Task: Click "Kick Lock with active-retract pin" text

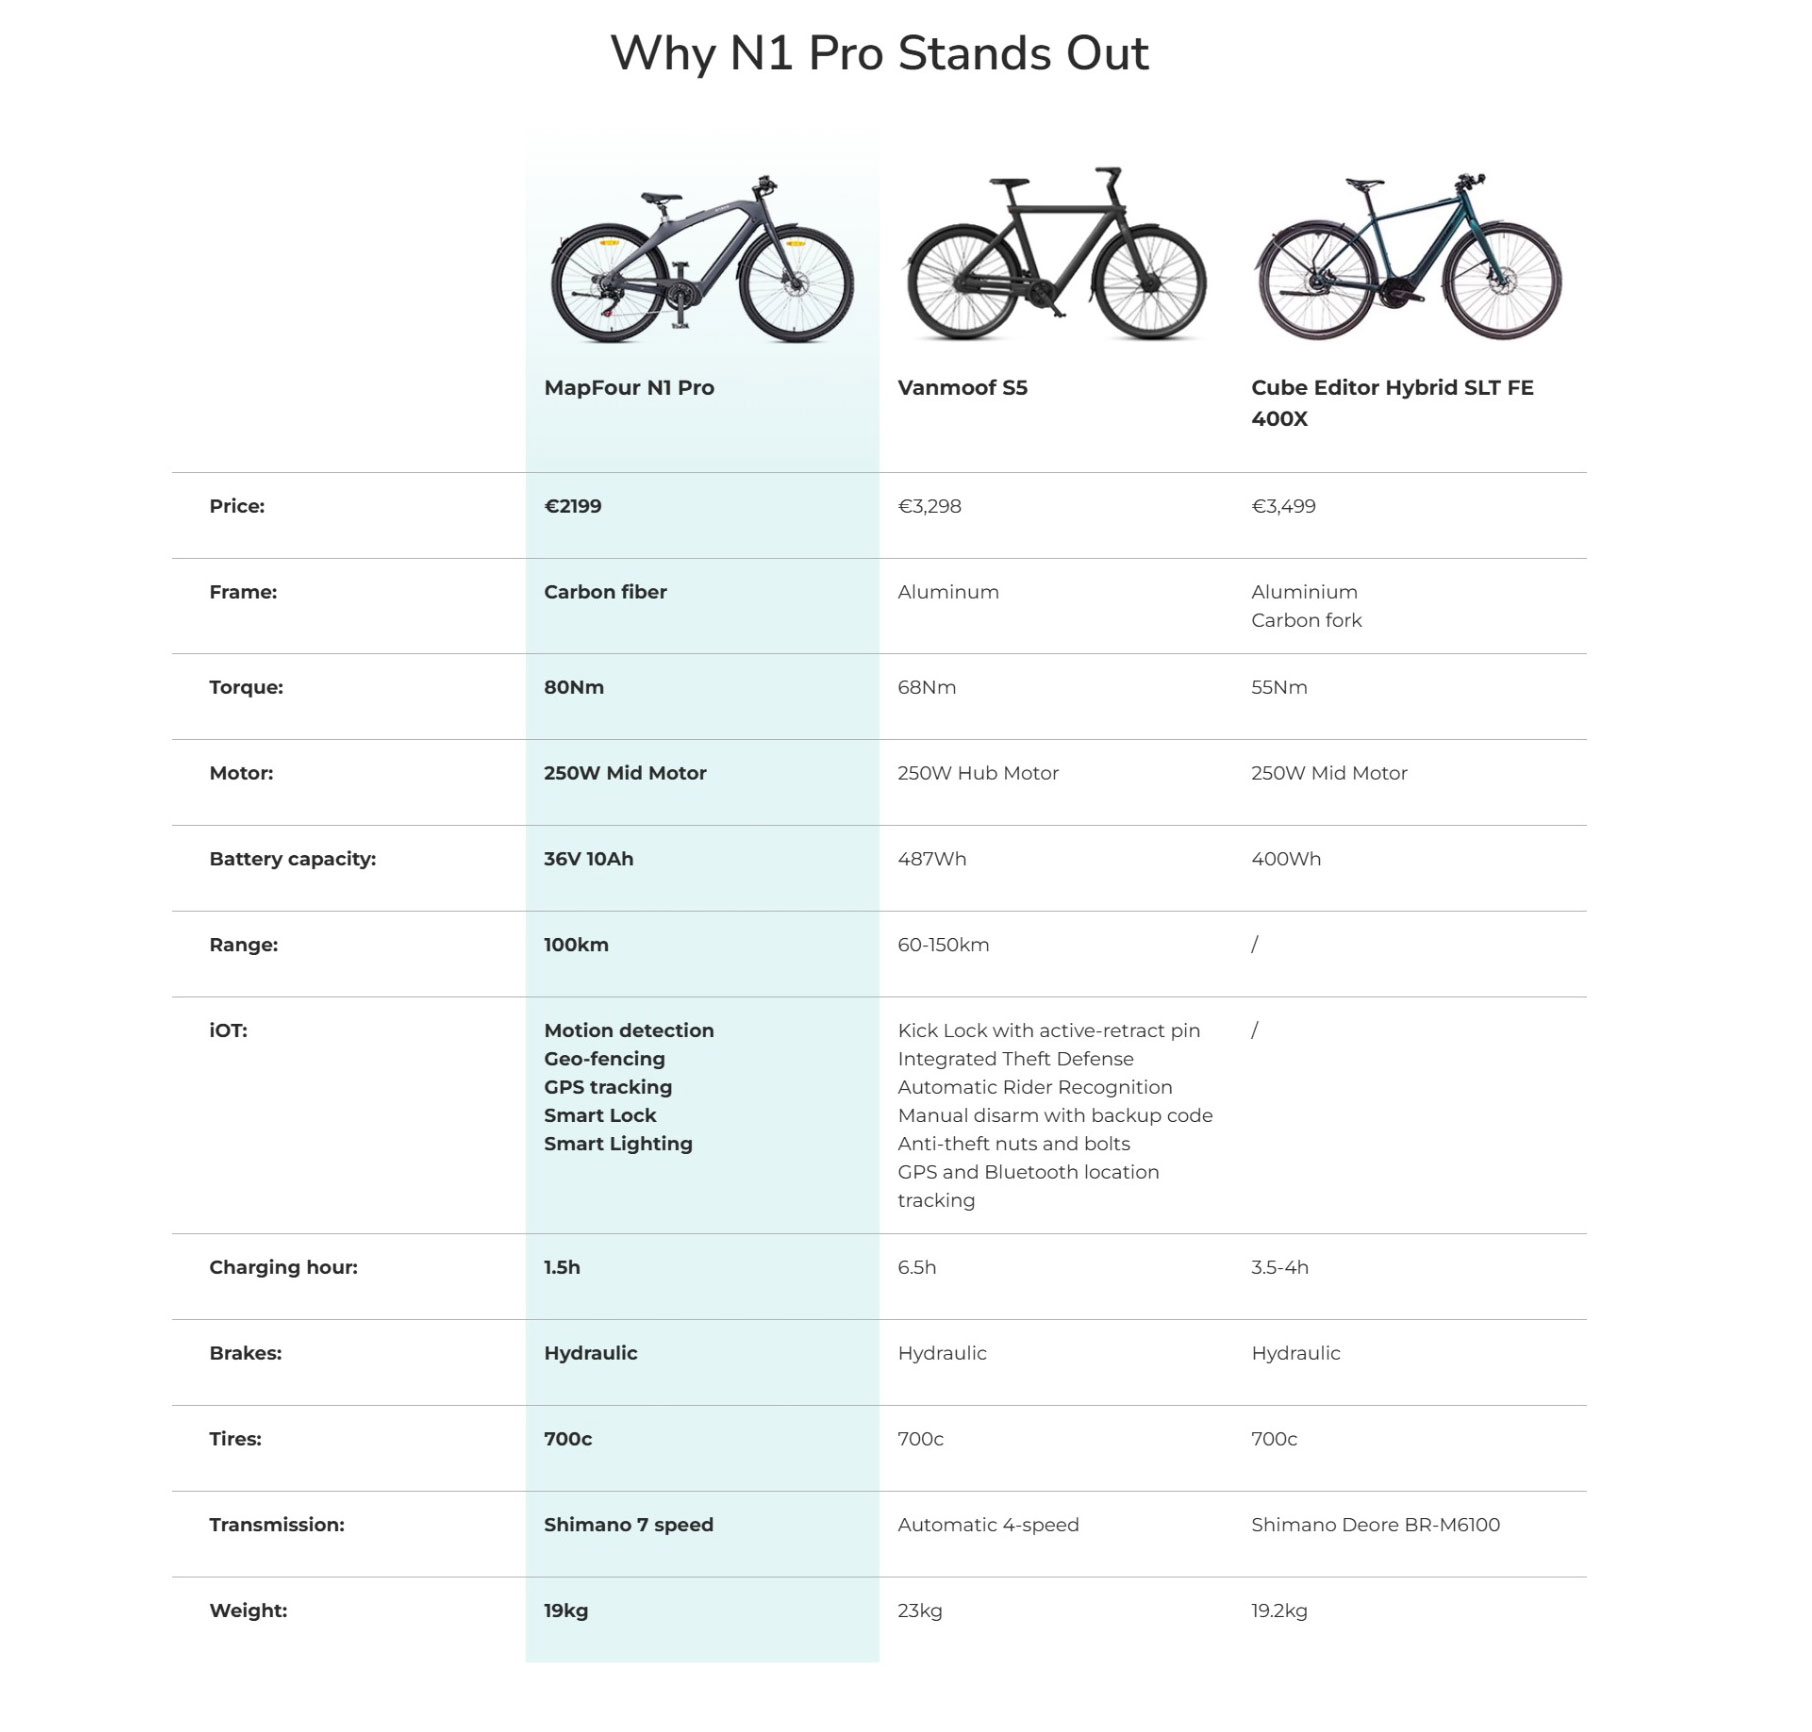Action: (1048, 1030)
